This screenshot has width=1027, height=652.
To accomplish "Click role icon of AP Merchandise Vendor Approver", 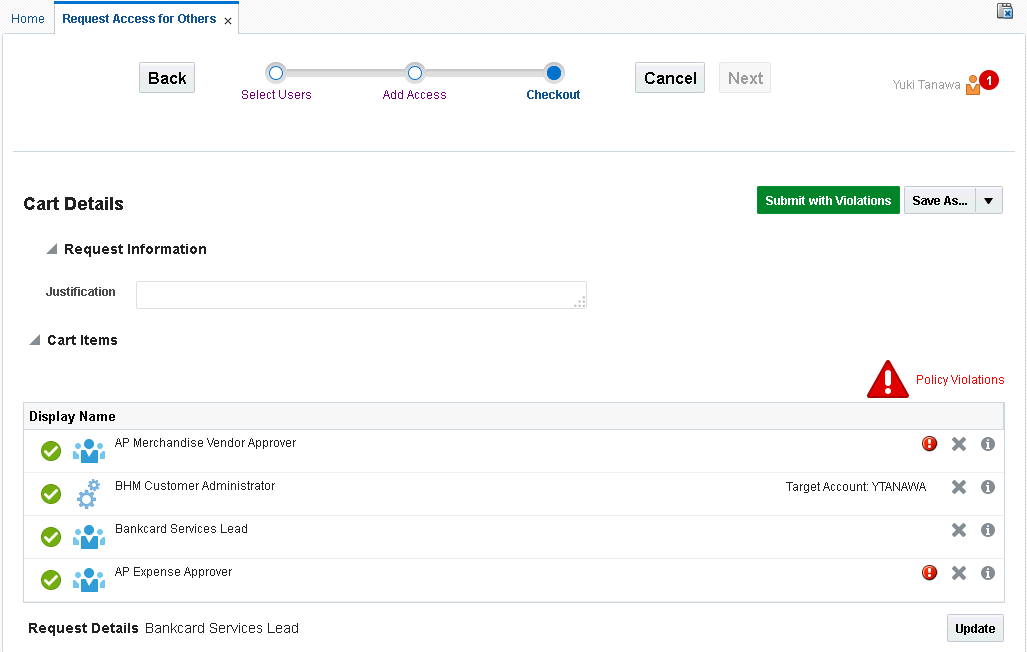I will point(89,451).
